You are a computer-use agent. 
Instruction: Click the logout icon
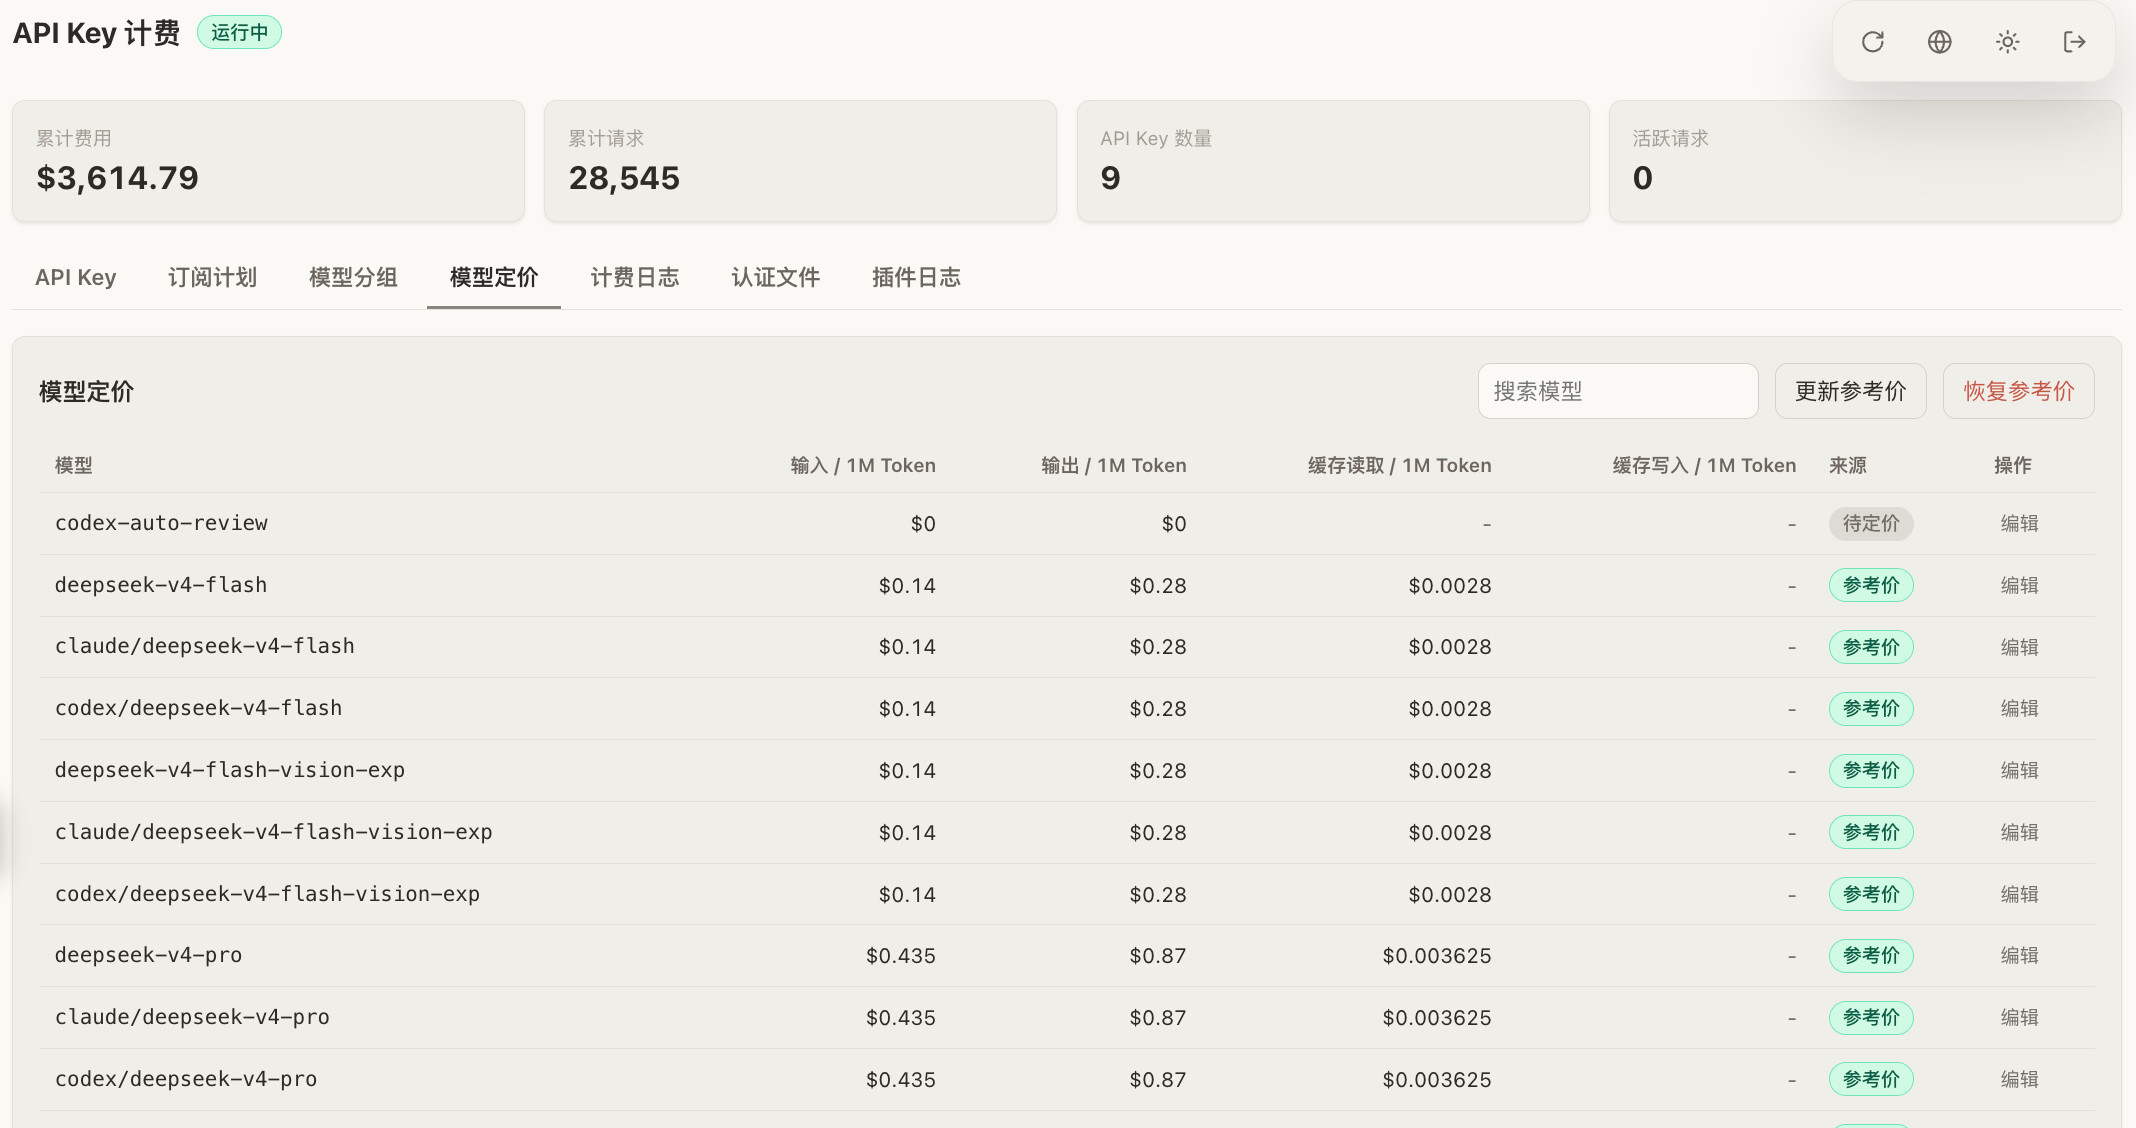(2075, 42)
